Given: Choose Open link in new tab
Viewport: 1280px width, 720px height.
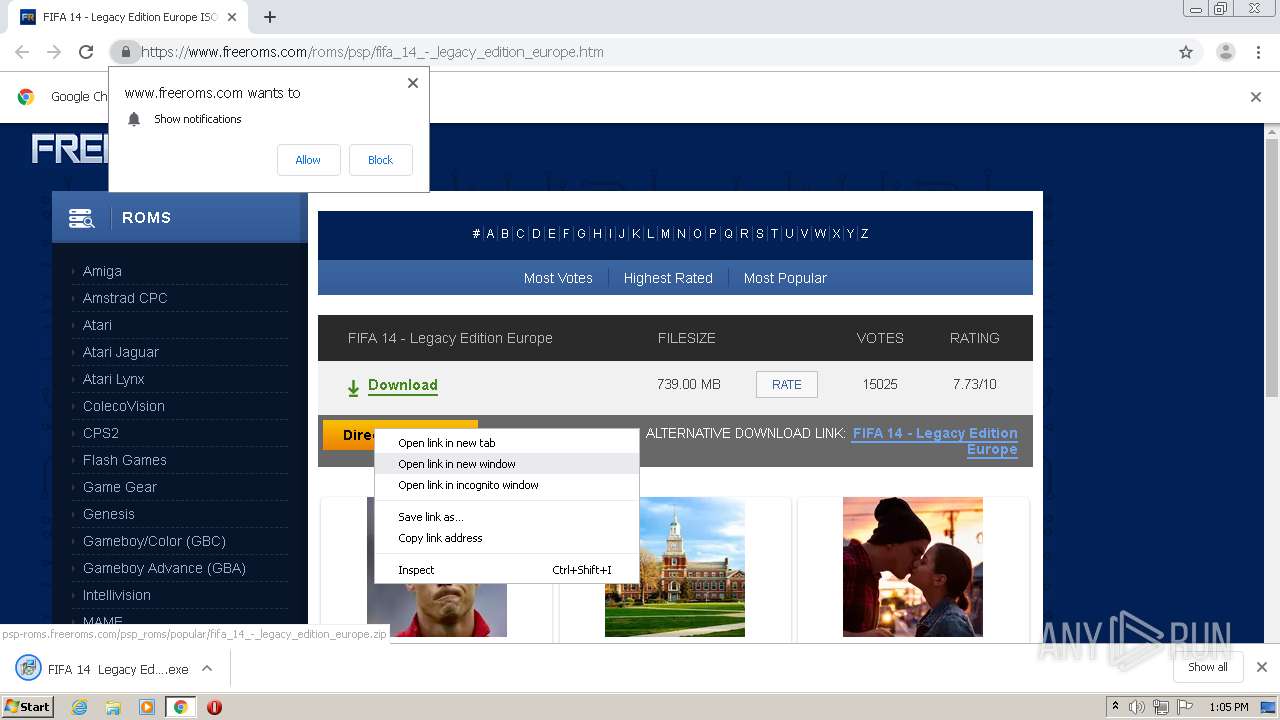Looking at the screenshot, I should coord(506,443).
